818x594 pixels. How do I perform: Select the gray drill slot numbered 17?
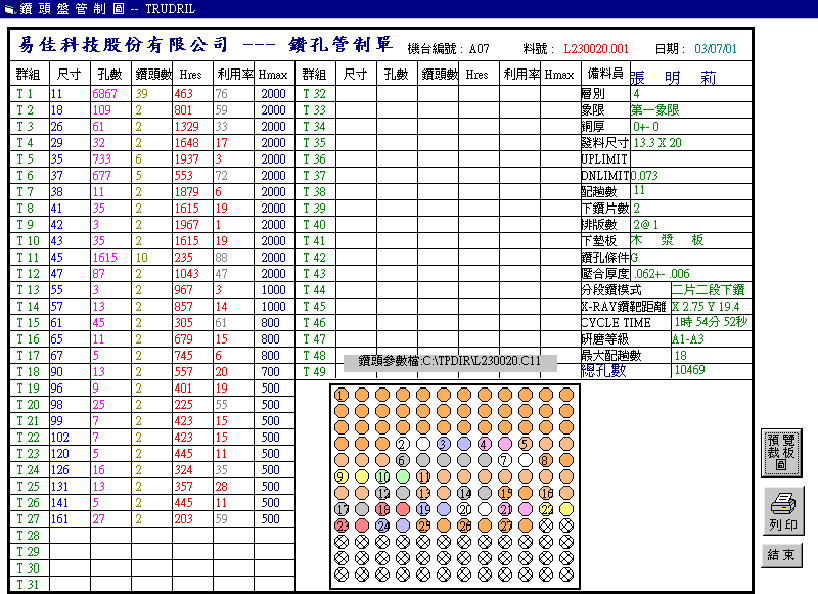point(341,509)
